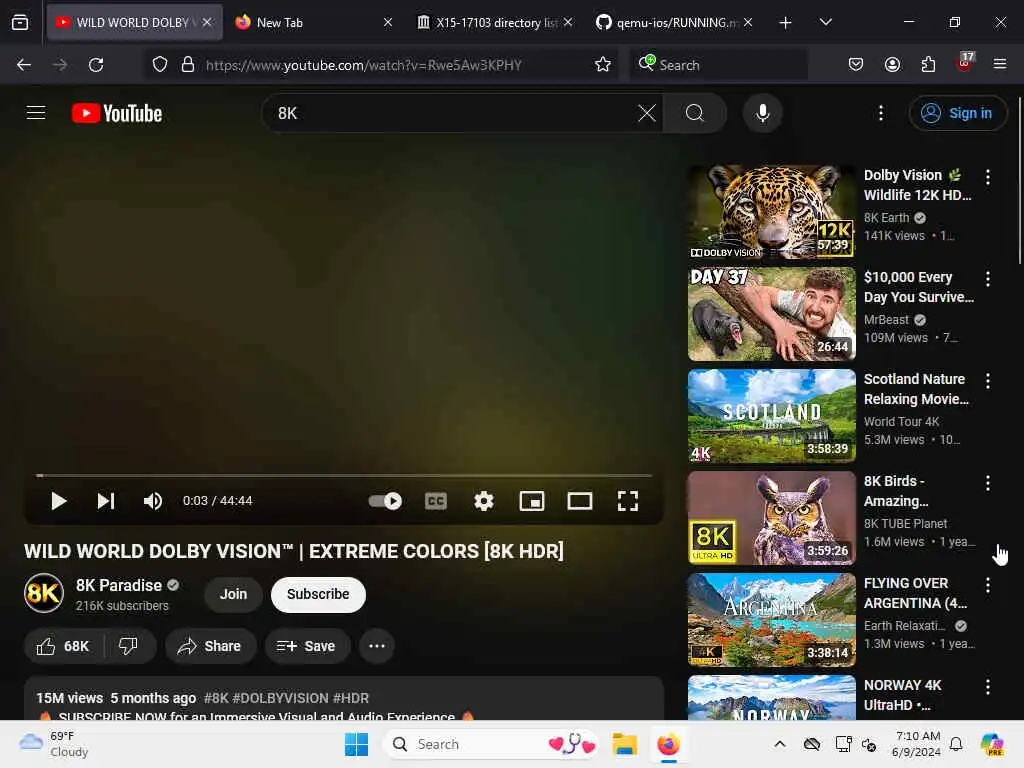Image resolution: width=1024 pixels, height=768 pixels.
Task: Bookmark this page star
Action: [x=603, y=65]
